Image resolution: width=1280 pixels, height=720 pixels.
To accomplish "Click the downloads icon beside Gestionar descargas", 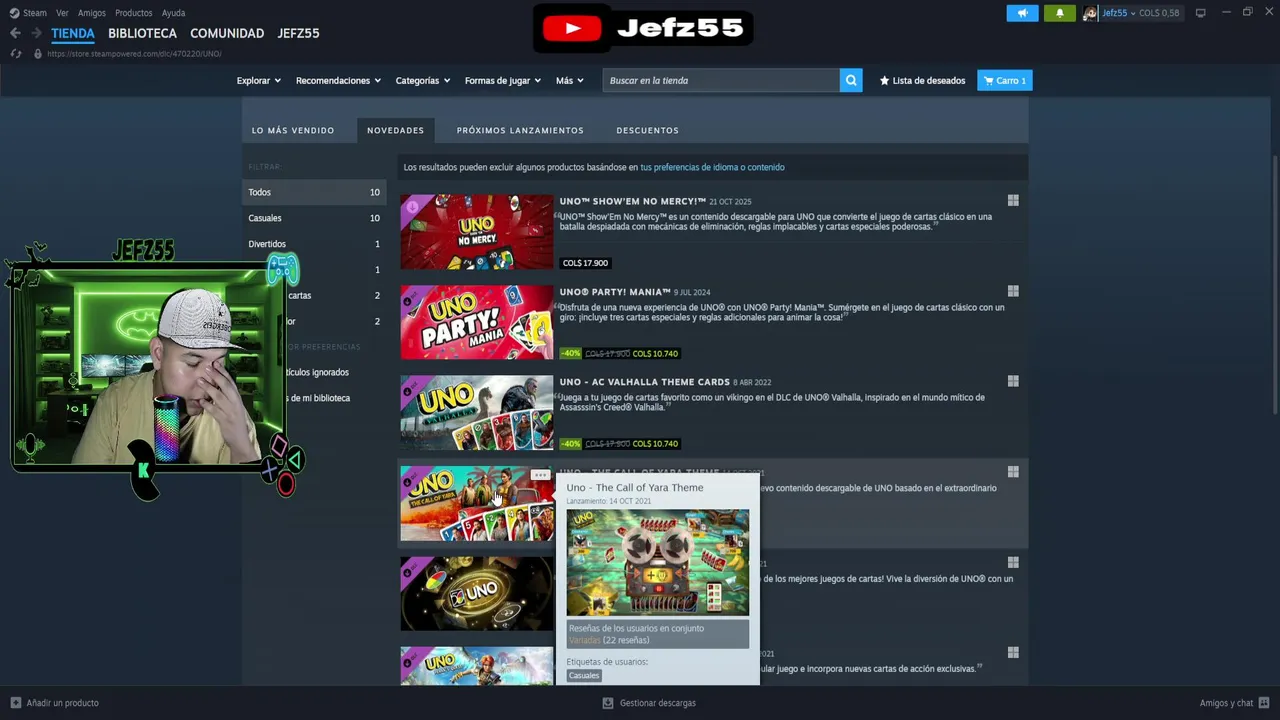I will [608, 703].
